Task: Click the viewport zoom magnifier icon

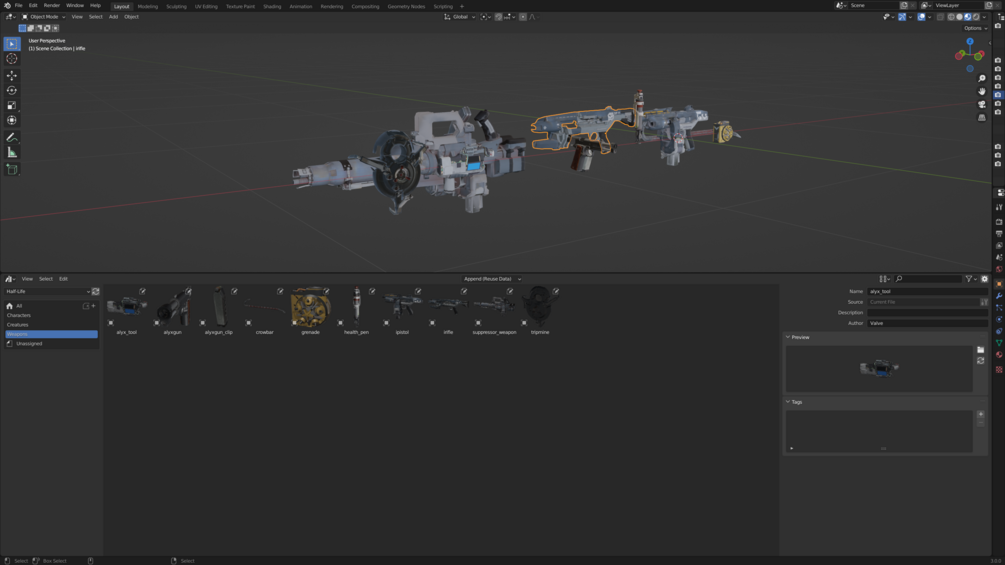Action: tap(981, 79)
